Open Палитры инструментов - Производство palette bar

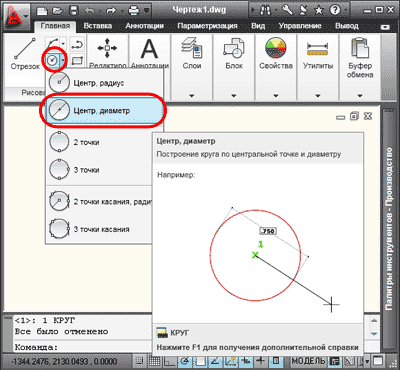[x=389, y=230]
